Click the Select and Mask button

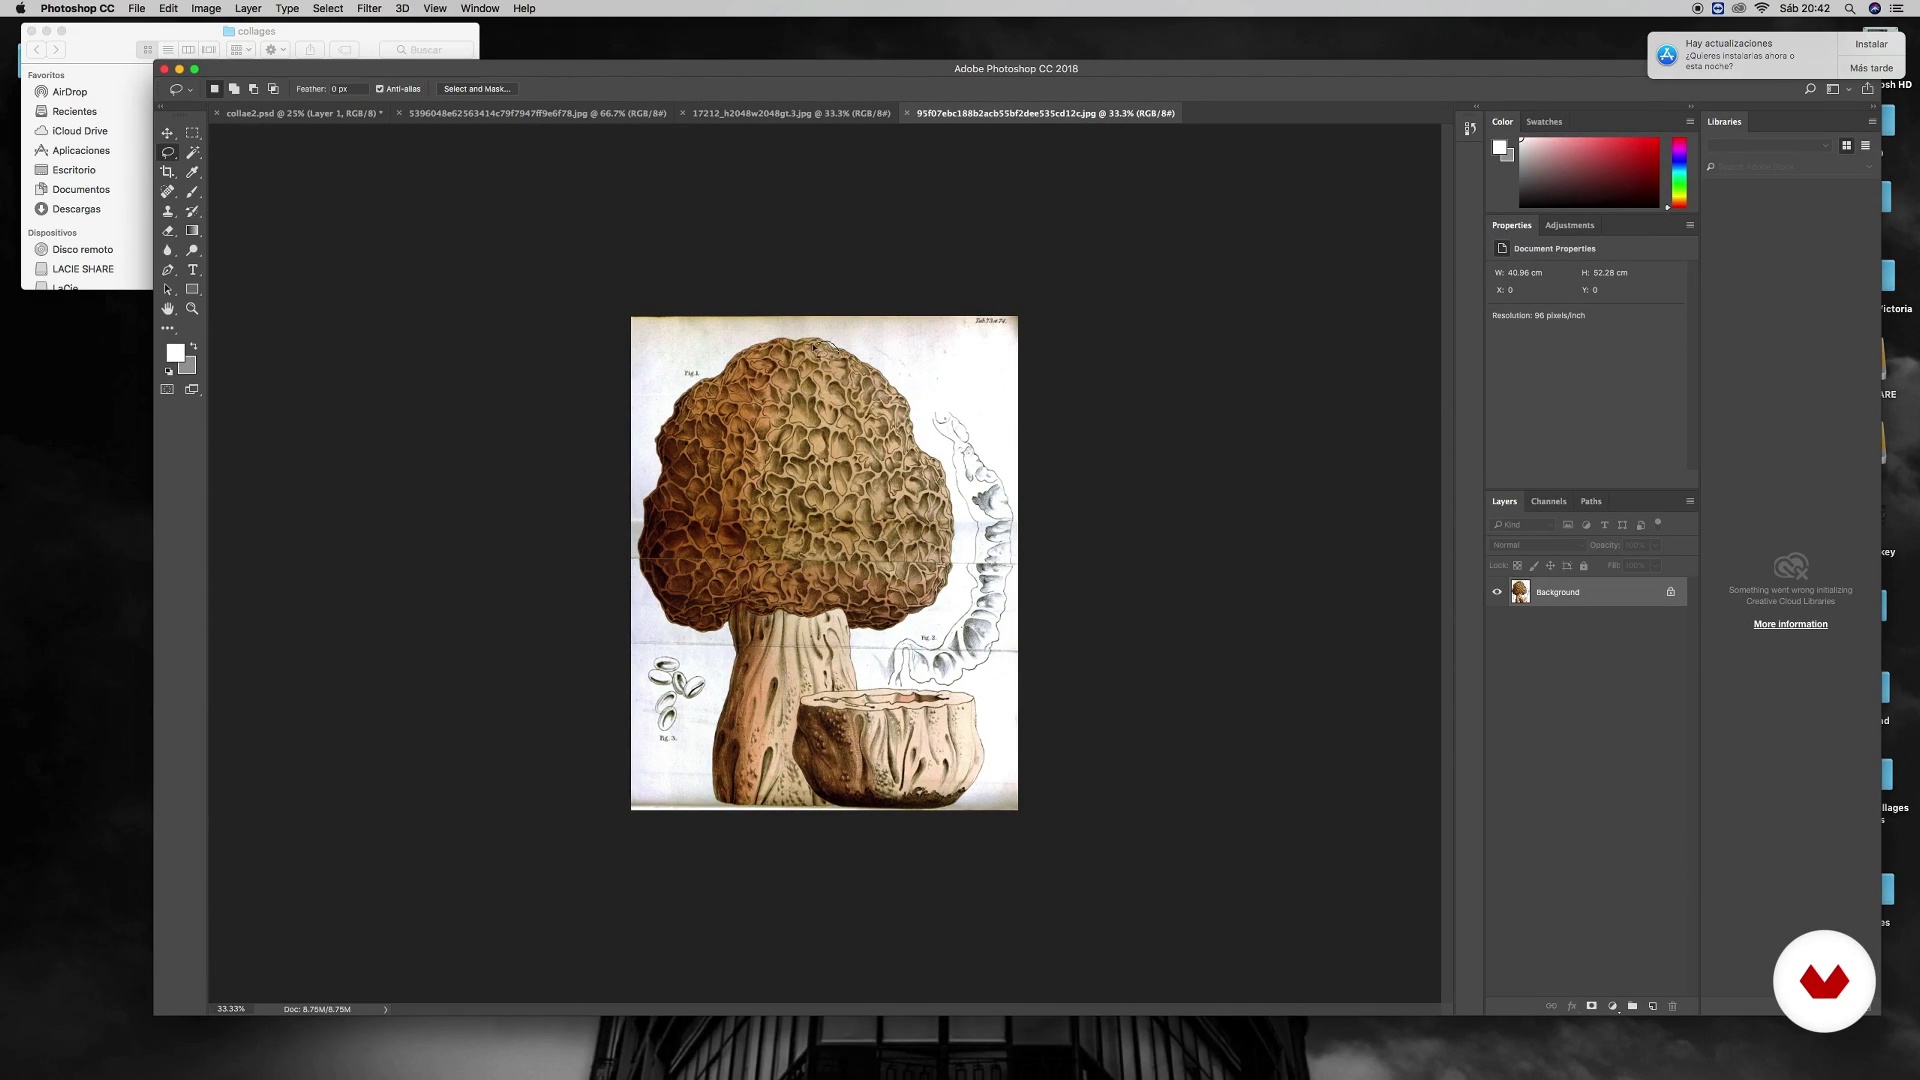pyautogui.click(x=477, y=89)
